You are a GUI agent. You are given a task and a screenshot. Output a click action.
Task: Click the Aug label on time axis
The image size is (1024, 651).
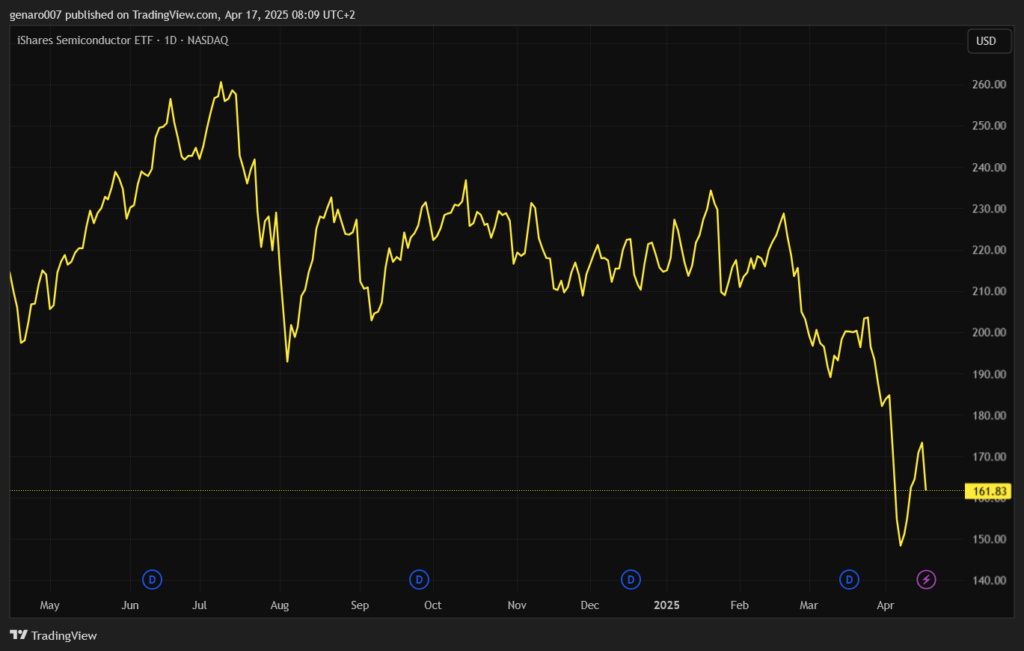click(279, 606)
